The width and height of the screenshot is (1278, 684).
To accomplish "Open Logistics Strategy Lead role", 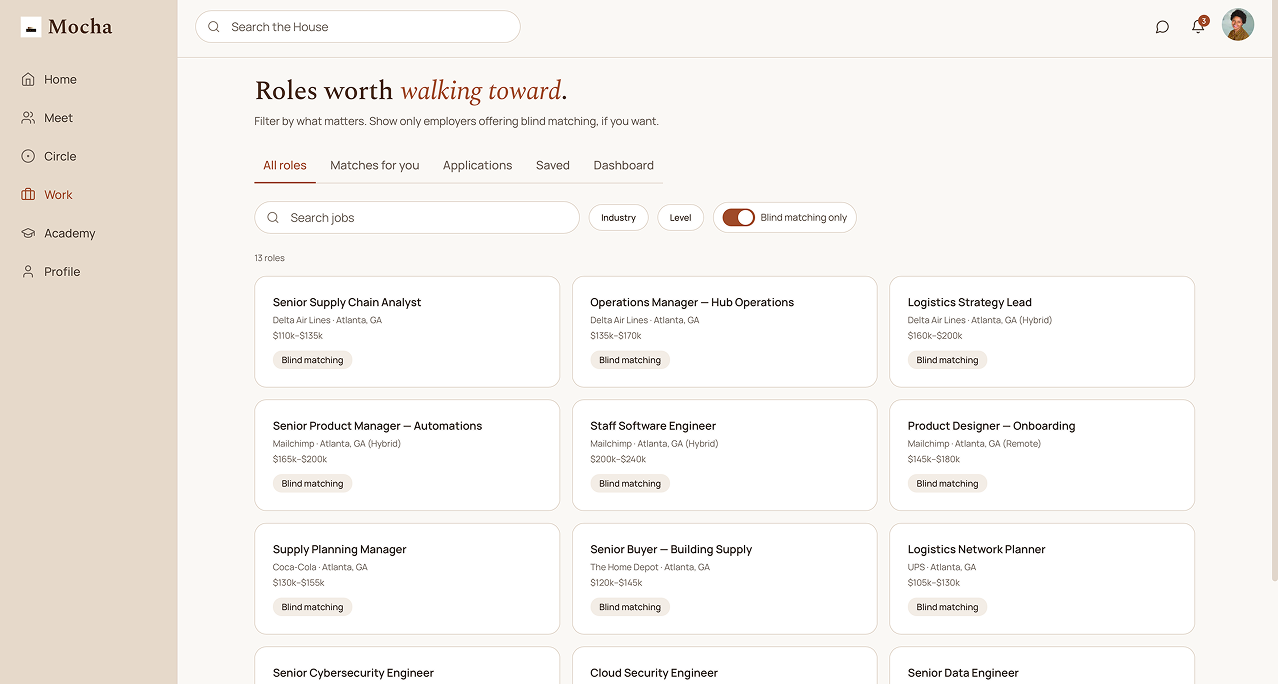I will tap(1042, 332).
